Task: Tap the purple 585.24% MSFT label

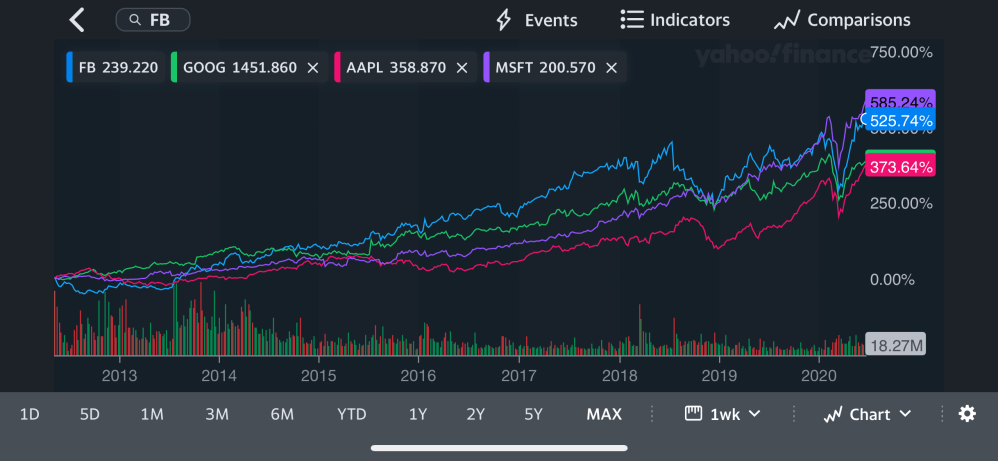Action: (900, 101)
